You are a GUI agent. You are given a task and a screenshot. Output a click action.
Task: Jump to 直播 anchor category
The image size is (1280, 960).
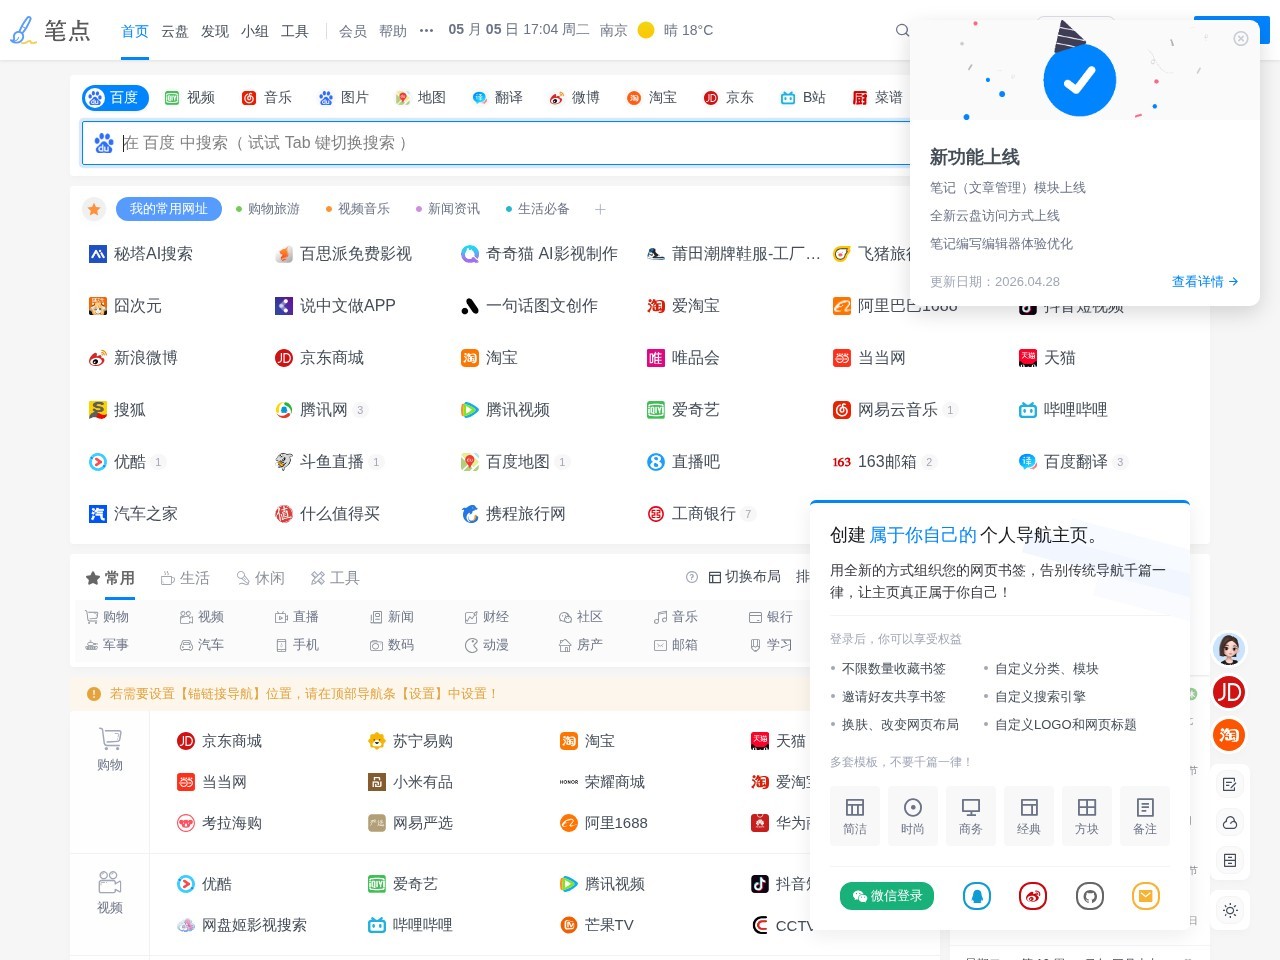296,617
